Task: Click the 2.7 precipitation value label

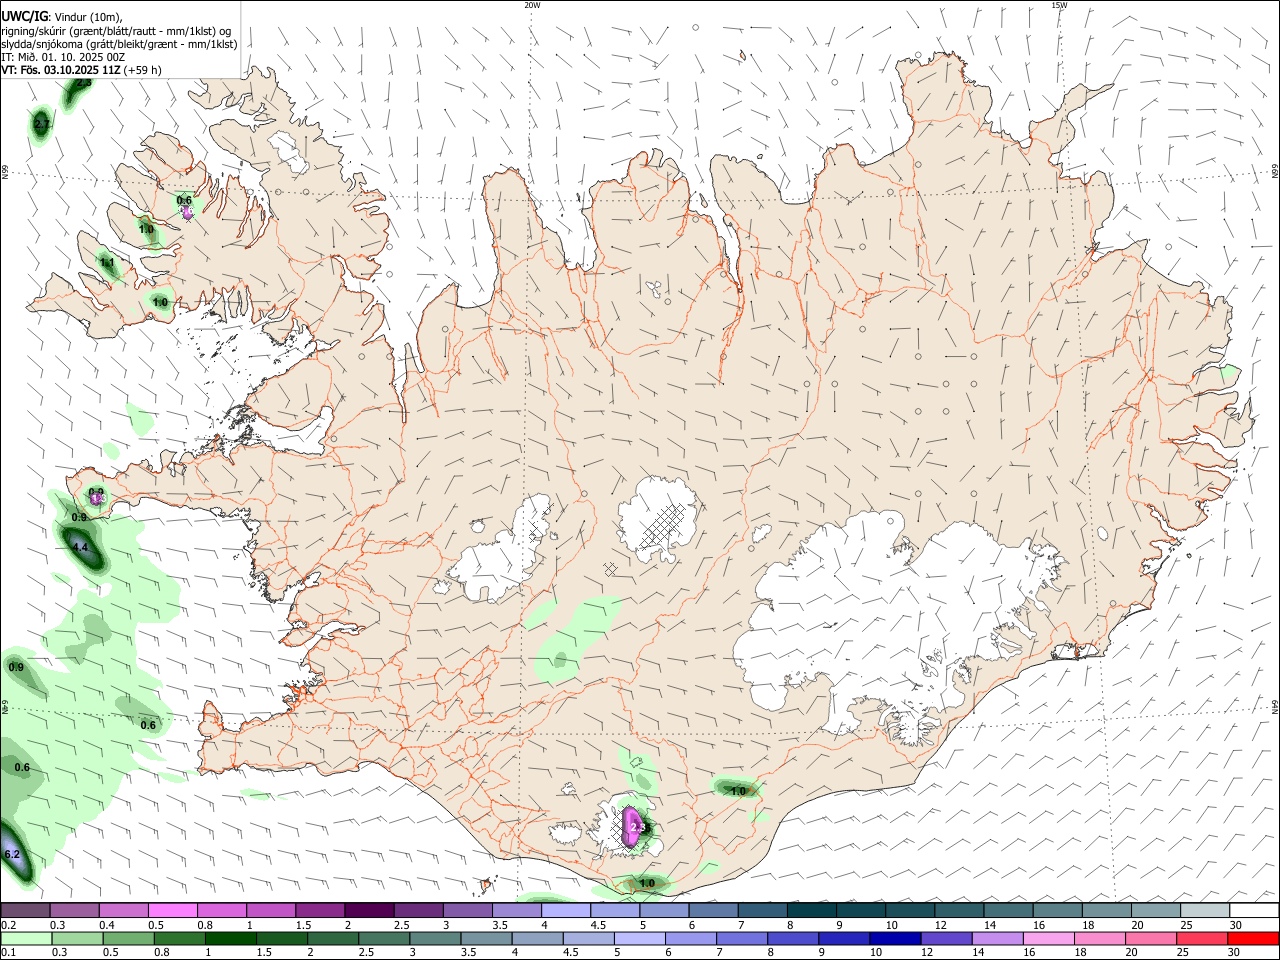Action: pyautogui.click(x=42, y=124)
